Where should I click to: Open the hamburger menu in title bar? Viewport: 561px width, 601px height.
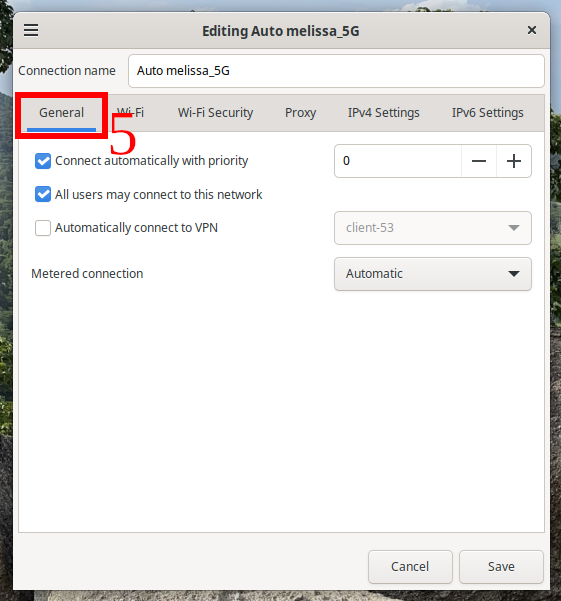click(x=31, y=30)
